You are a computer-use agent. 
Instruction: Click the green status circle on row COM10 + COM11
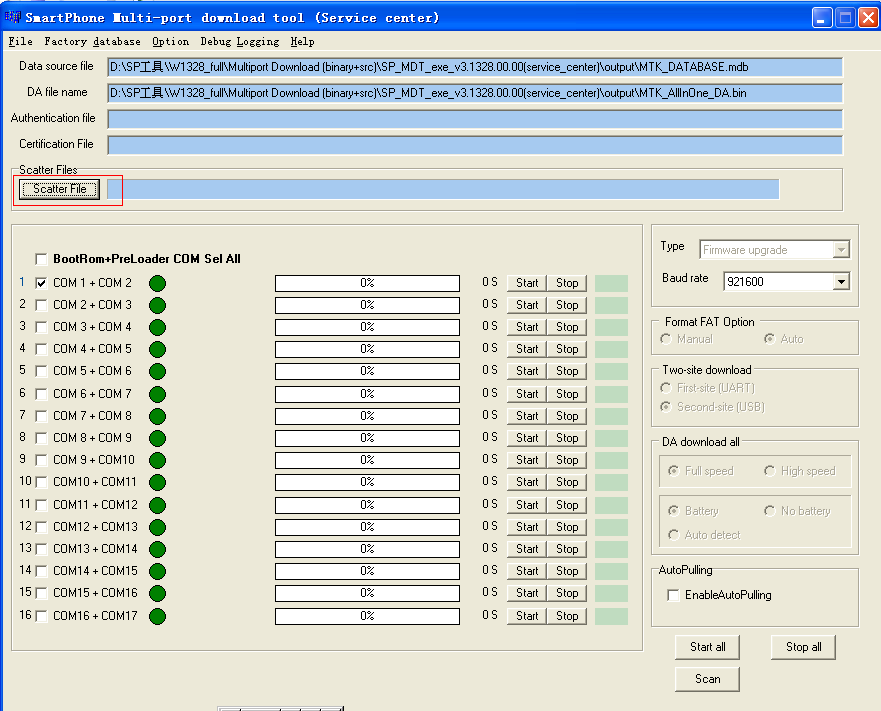[157, 482]
